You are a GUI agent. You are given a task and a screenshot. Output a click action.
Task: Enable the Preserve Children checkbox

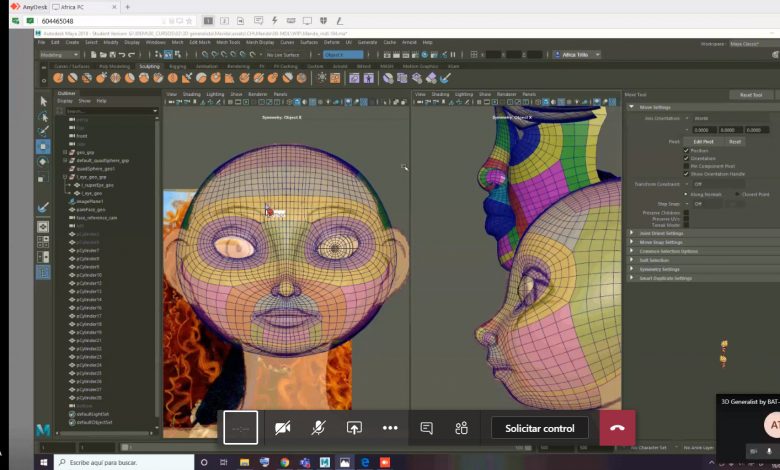pyautogui.click(x=686, y=213)
